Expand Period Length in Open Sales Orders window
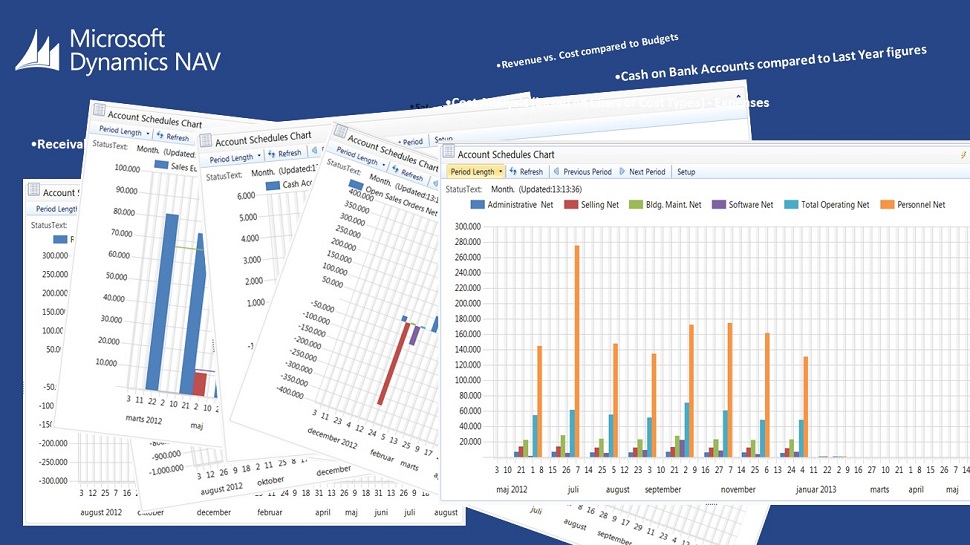Image resolution: width=970 pixels, height=545 pixels. click(361, 157)
